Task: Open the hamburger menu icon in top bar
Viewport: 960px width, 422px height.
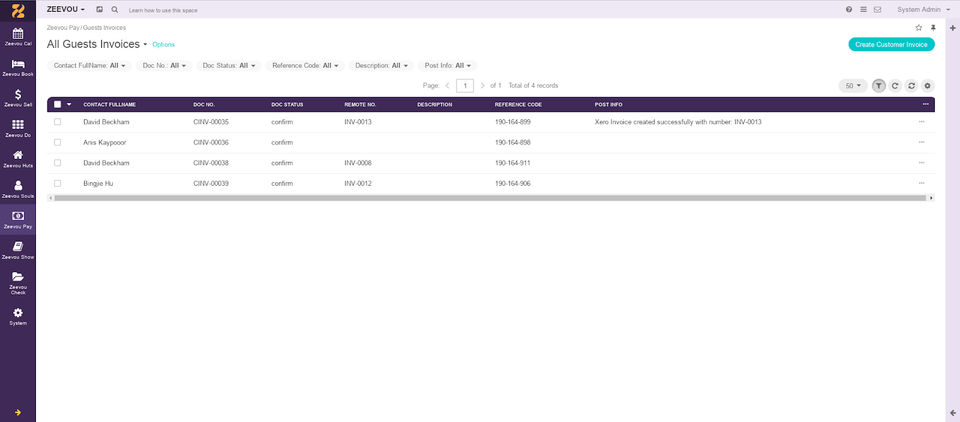Action: point(863,10)
